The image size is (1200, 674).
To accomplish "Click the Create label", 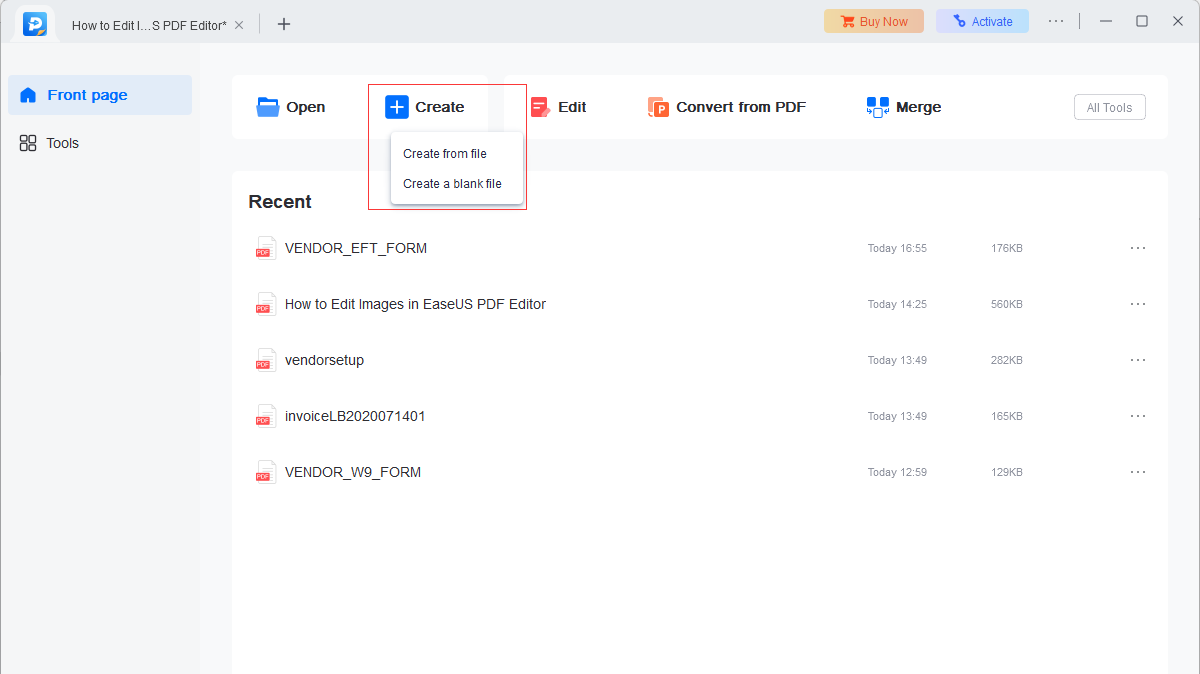I will pyautogui.click(x=440, y=107).
